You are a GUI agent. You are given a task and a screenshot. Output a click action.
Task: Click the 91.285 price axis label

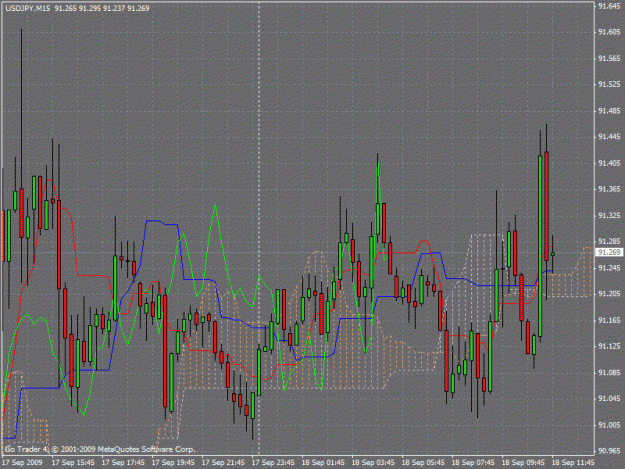click(609, 241)
